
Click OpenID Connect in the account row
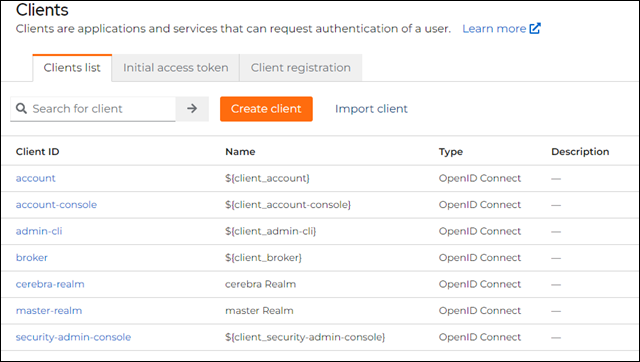pyautogui.click(x=480, y=178)
